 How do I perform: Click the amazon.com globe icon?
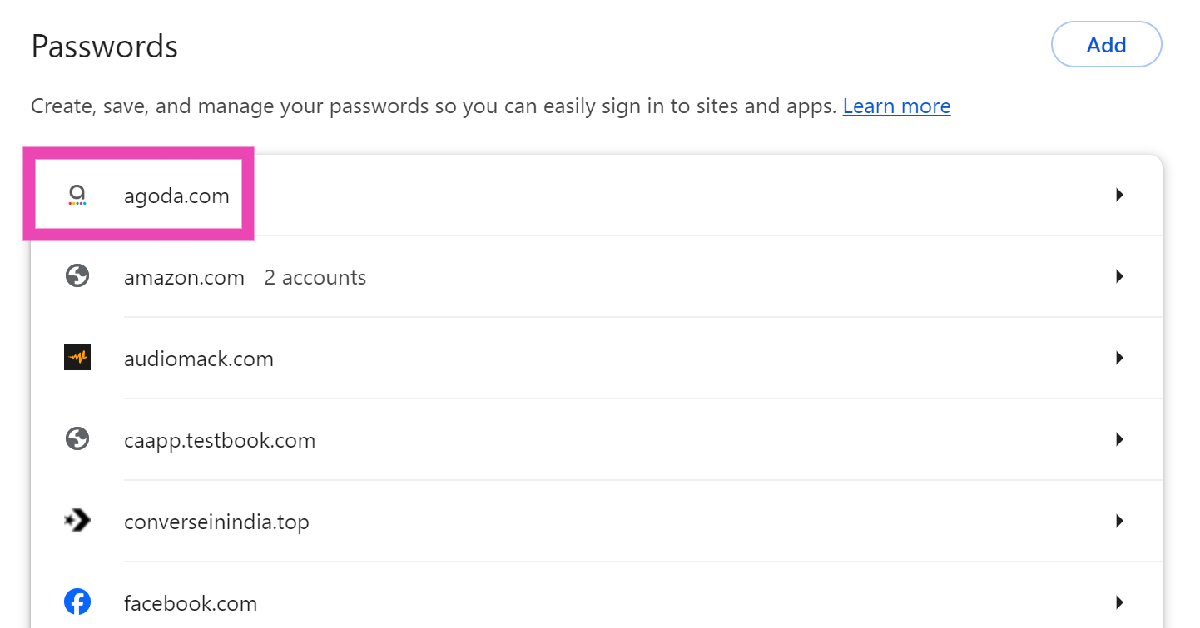pos(77,277)
